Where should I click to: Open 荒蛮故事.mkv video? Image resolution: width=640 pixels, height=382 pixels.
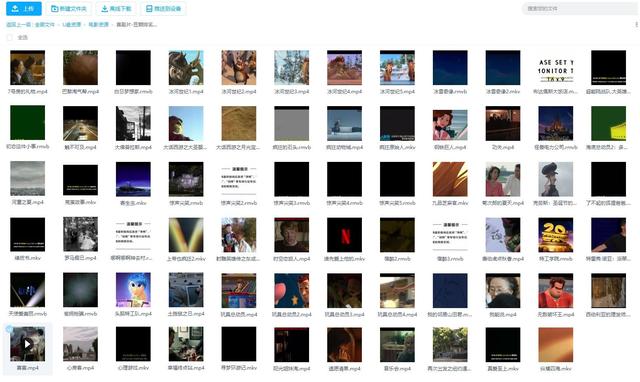(80, 179)
